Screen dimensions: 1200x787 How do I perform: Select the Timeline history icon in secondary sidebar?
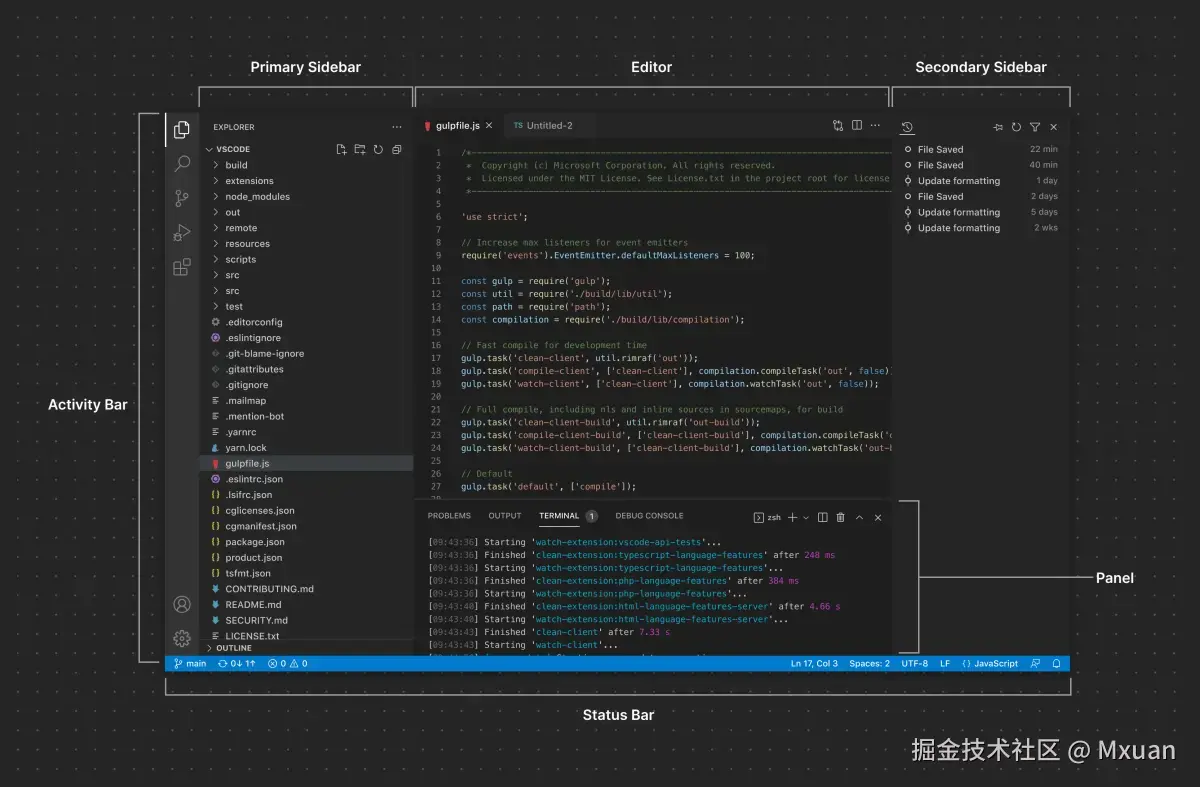pyautogui.click(x=907, y=127)
